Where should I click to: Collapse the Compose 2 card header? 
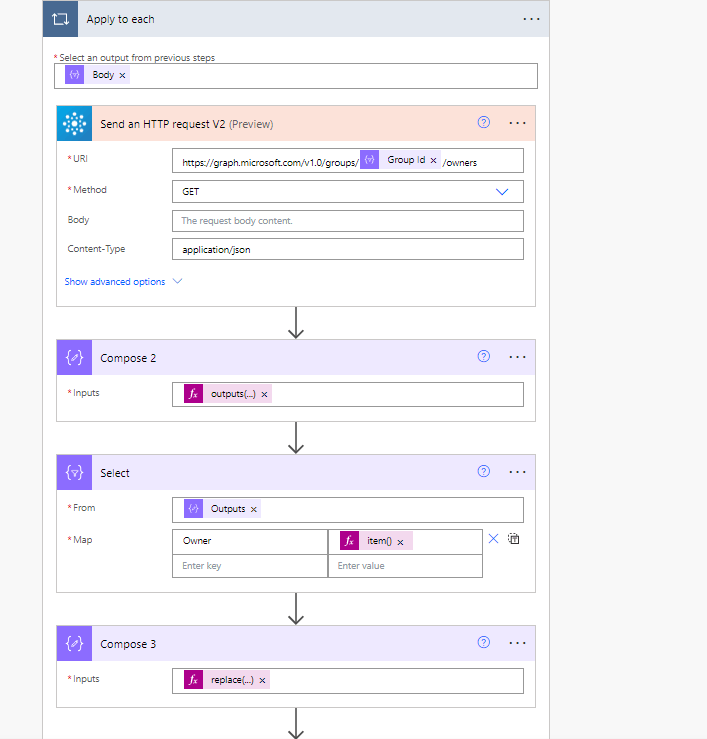296,357
